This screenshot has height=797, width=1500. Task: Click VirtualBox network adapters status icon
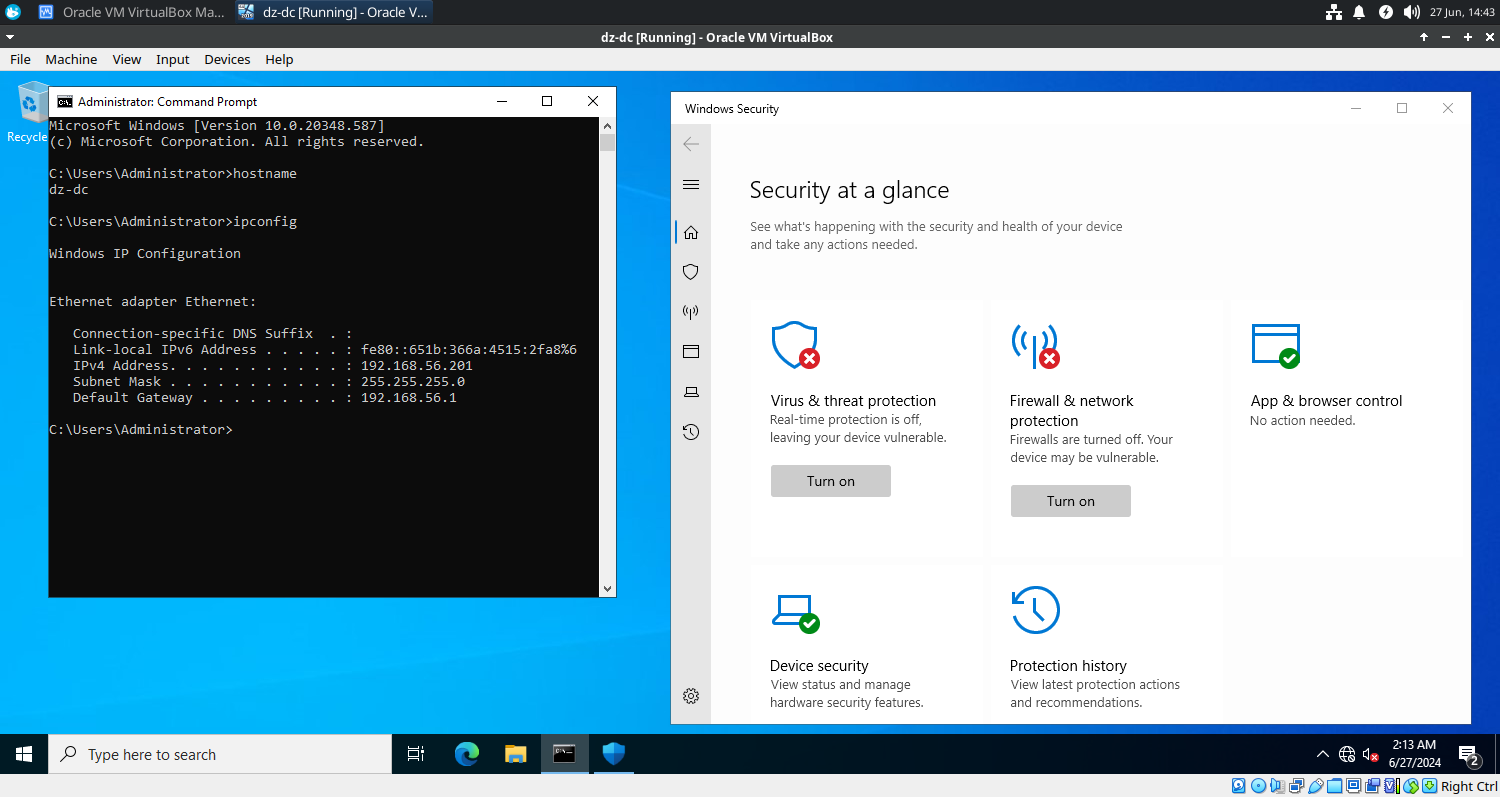[1296, 786]
